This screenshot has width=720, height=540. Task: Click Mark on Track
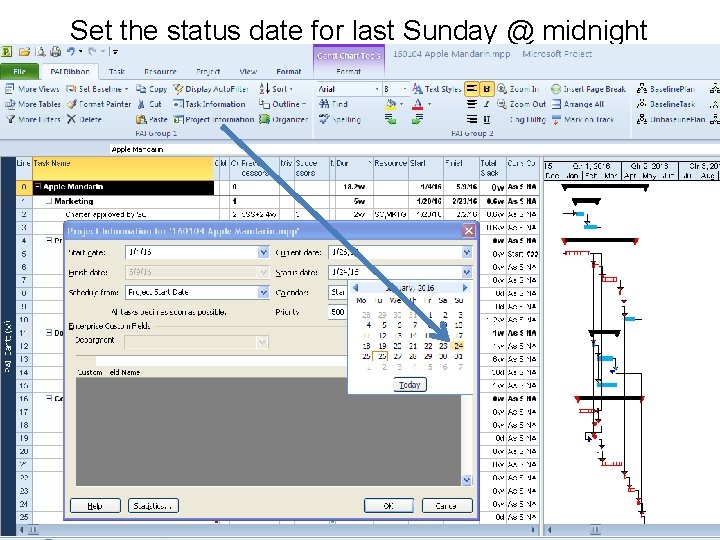tap(582, 119)
